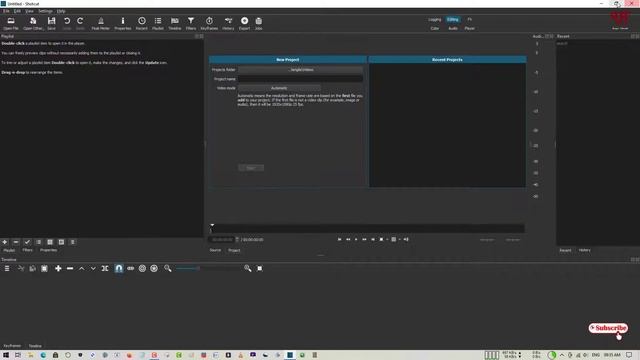Switch to FX layout
This screenshot has height=360, width=640.
click(x=469, y=20)
